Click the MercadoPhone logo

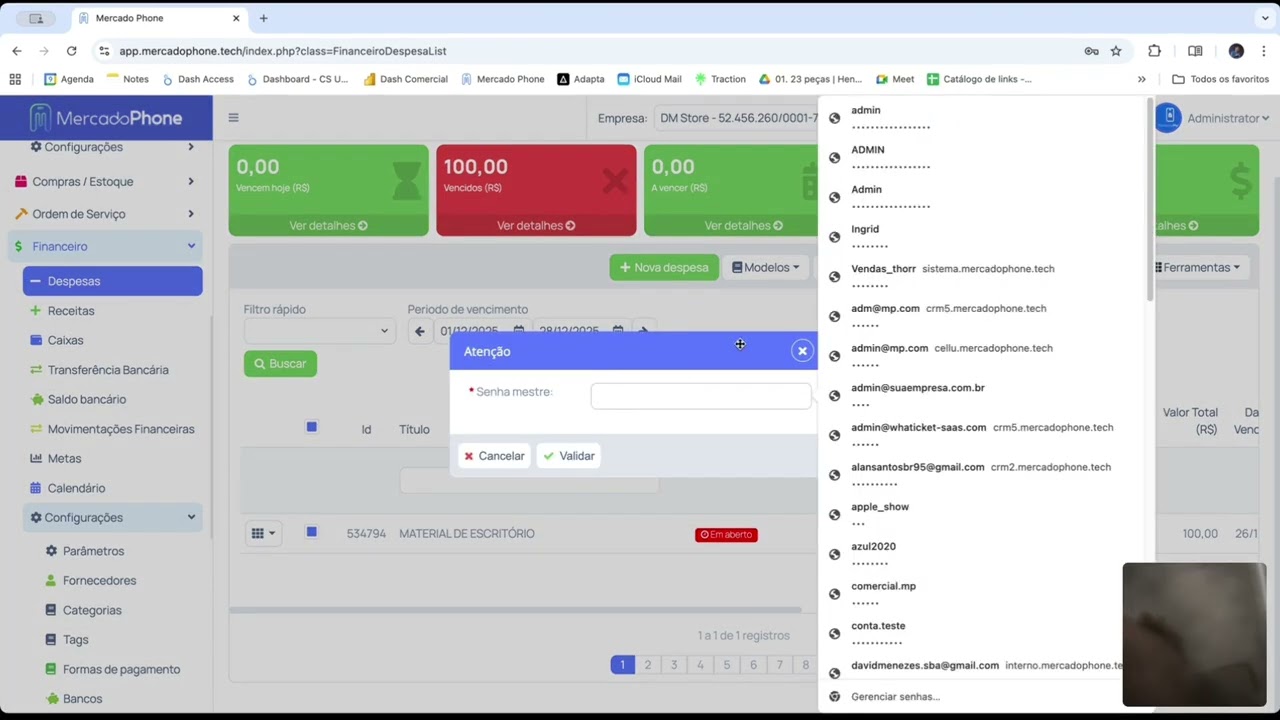[106, 118]
